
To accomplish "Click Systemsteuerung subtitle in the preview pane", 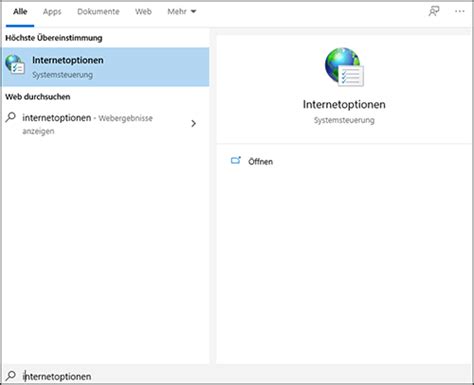I will (x=344, y=120).
